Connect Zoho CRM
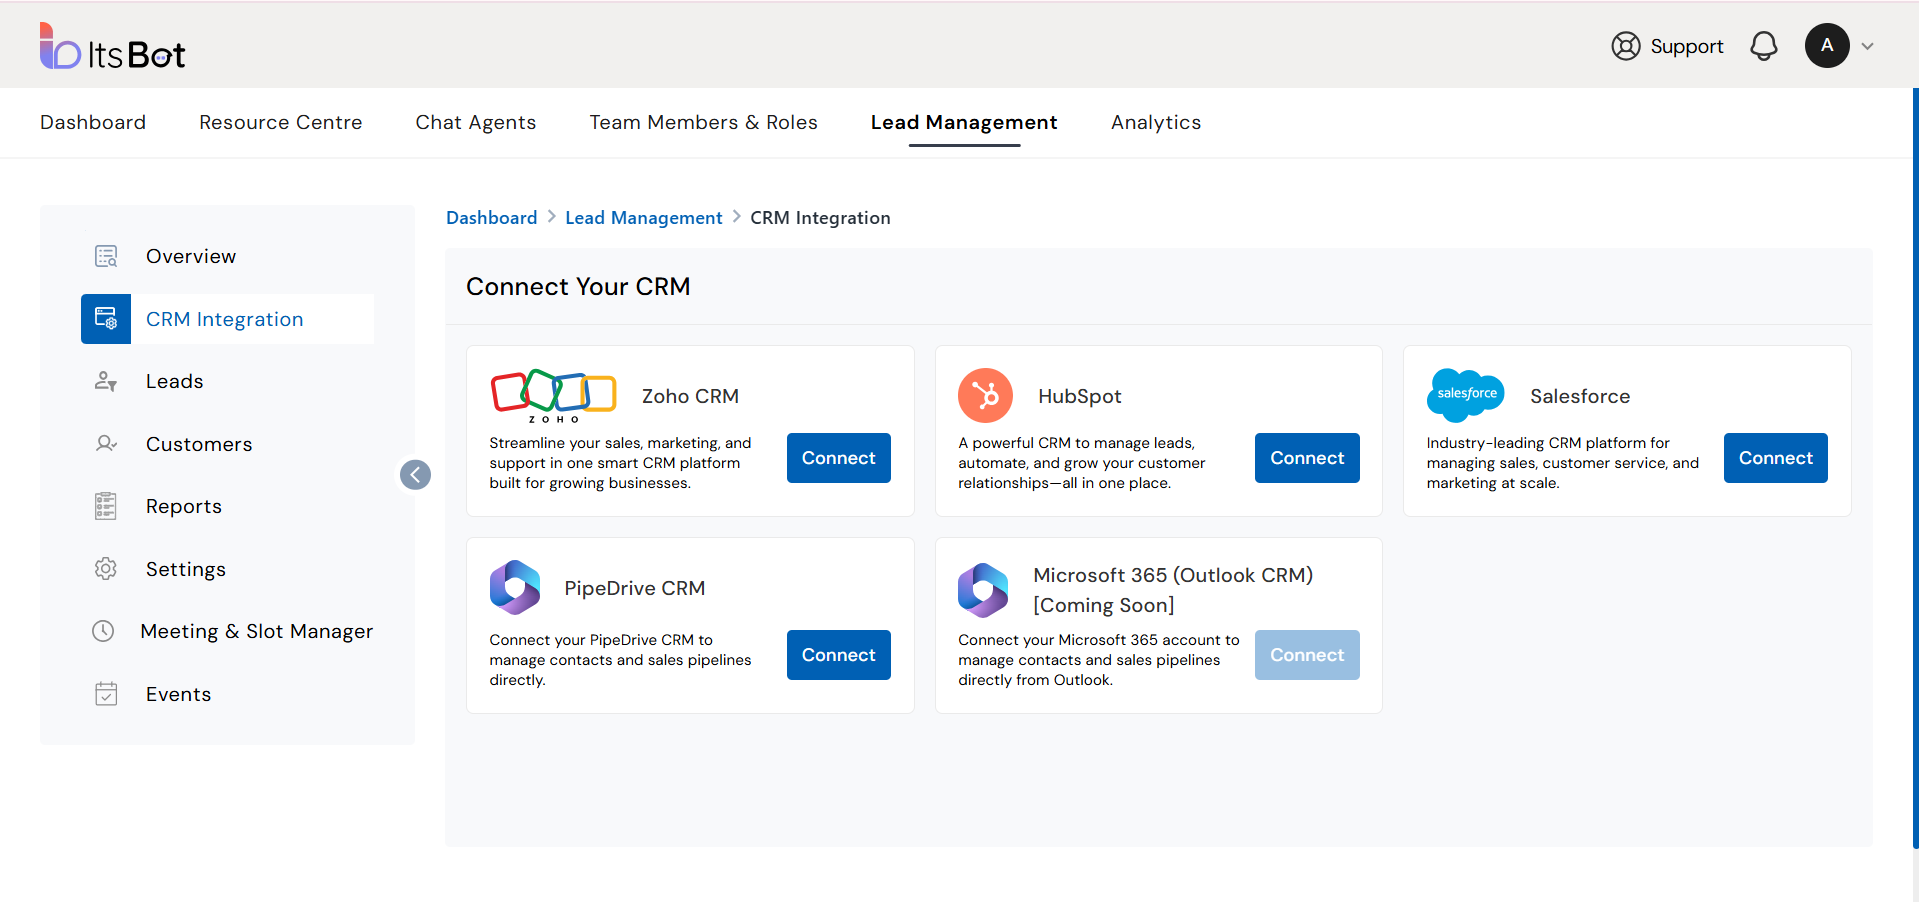Viewport: 1919px width, 902px height. (838, 458)
